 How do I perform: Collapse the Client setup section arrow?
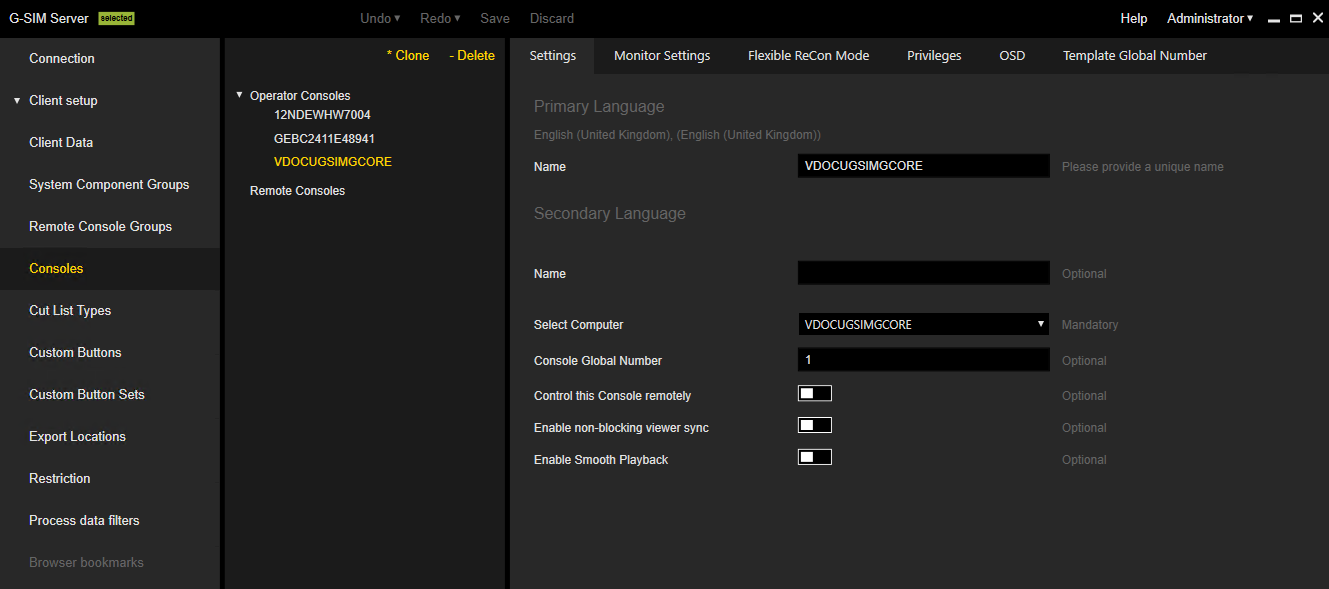coord(17,101)
